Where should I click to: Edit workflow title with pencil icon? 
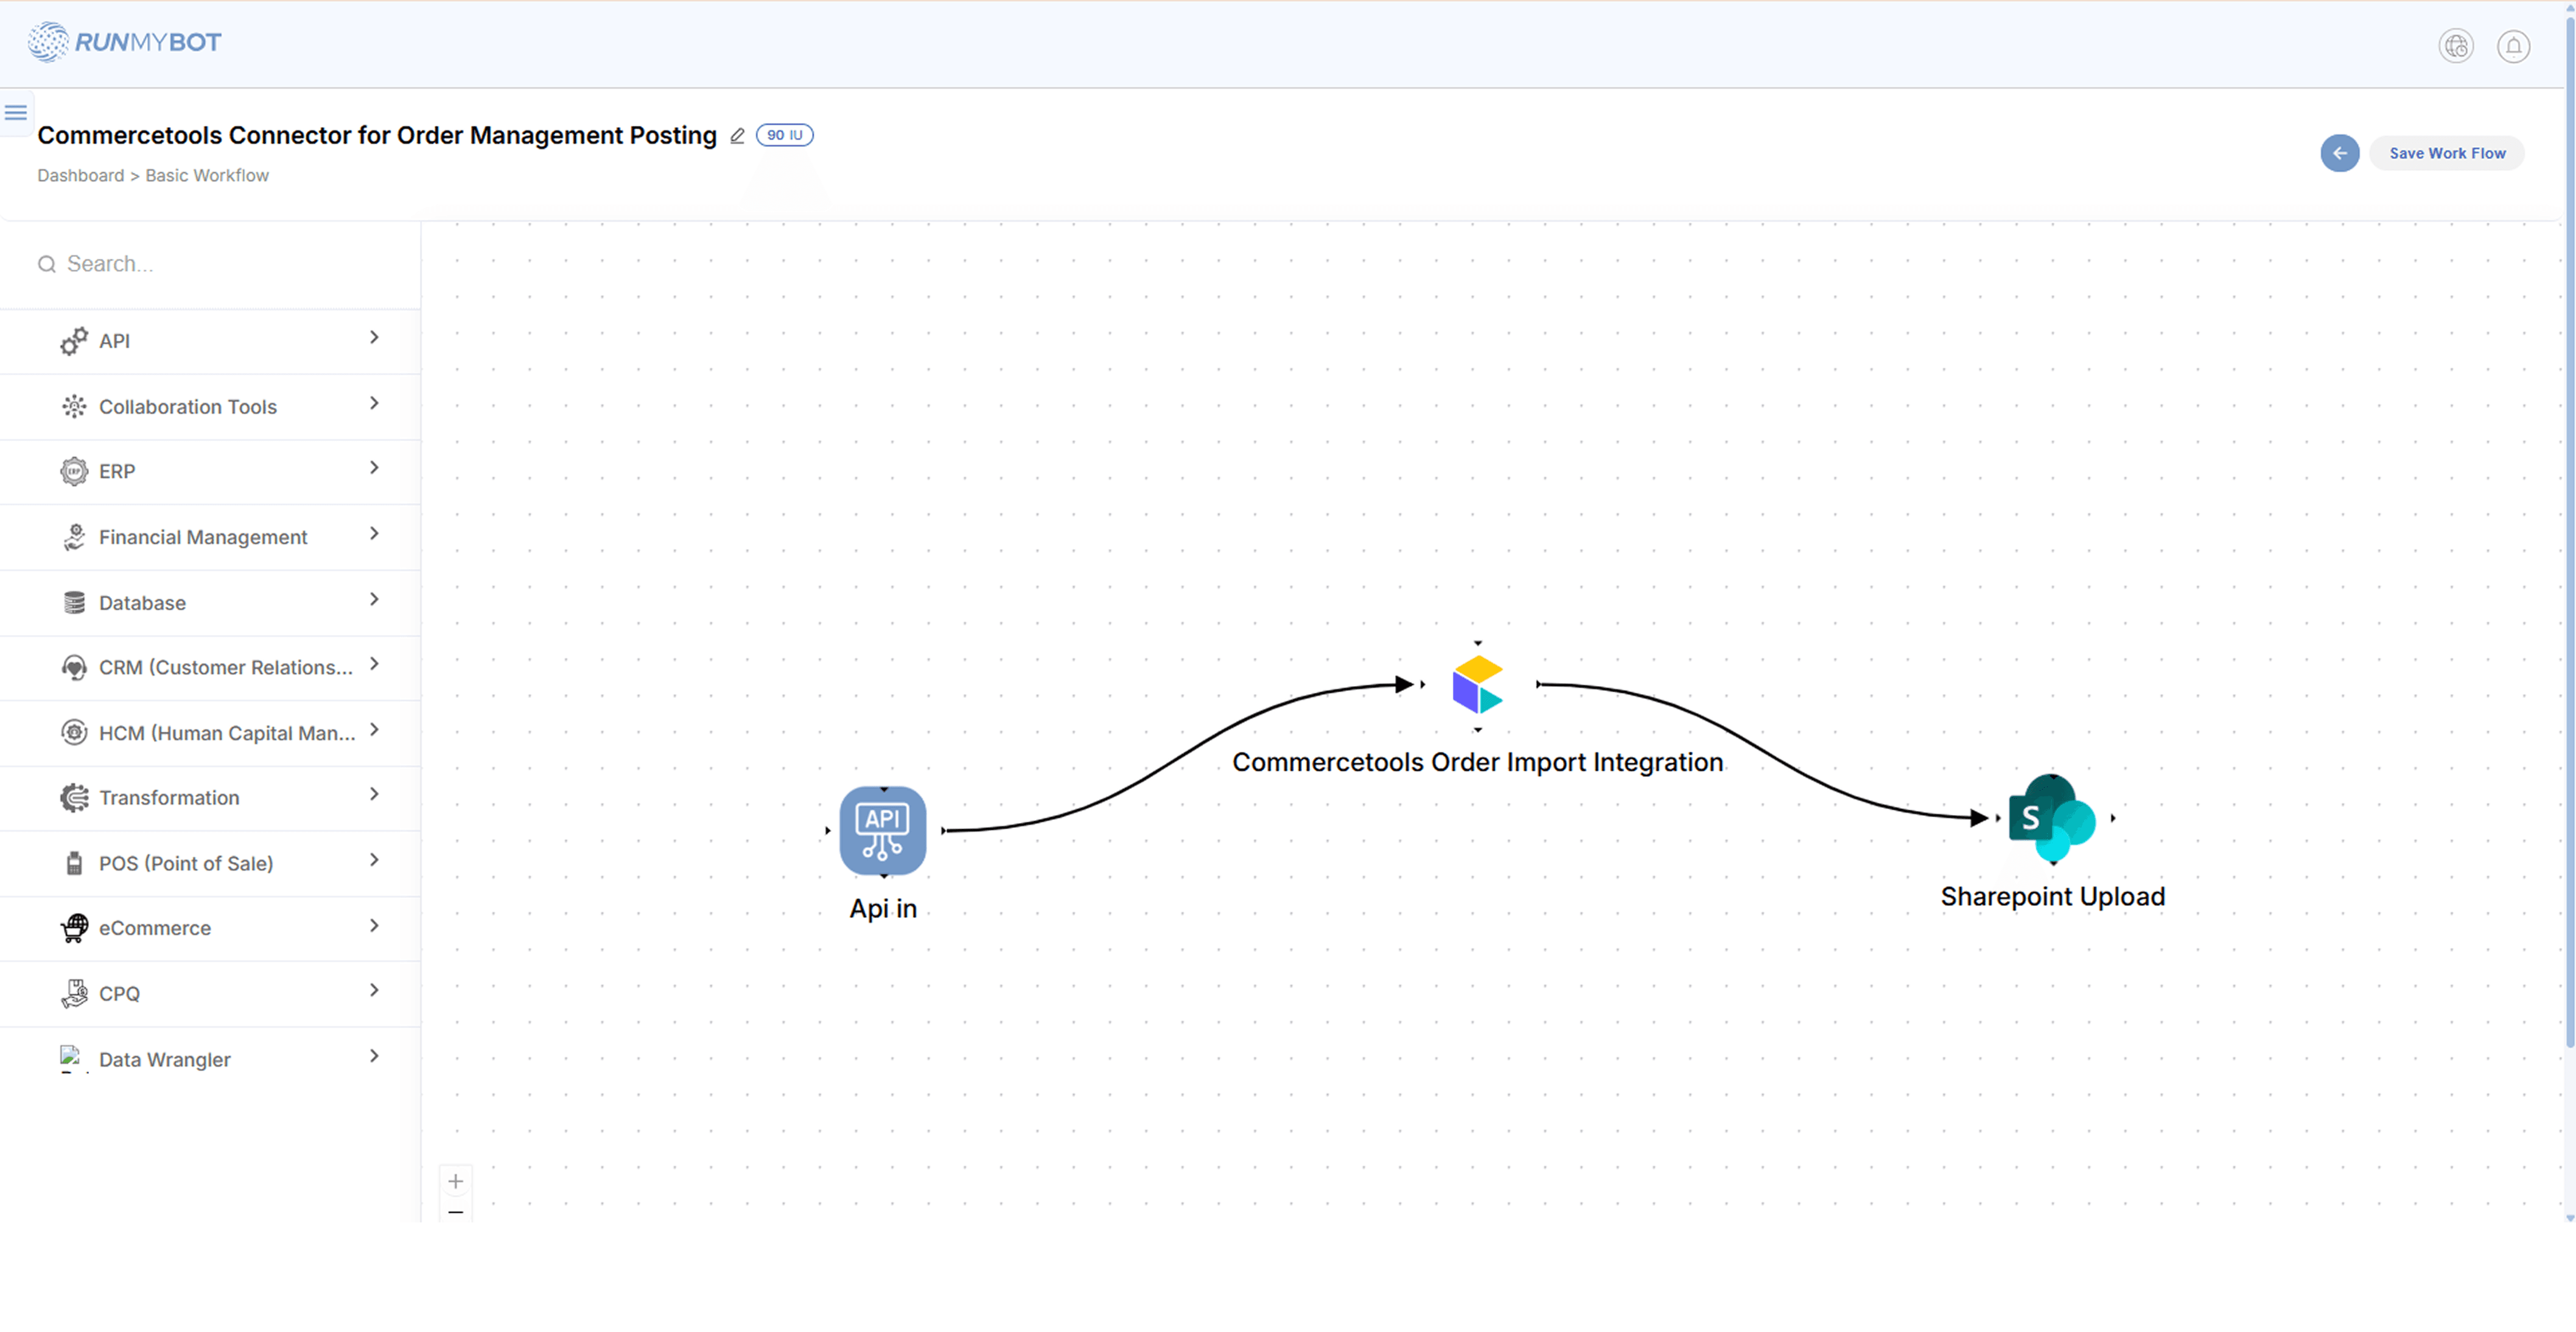[x=737, y=135]
